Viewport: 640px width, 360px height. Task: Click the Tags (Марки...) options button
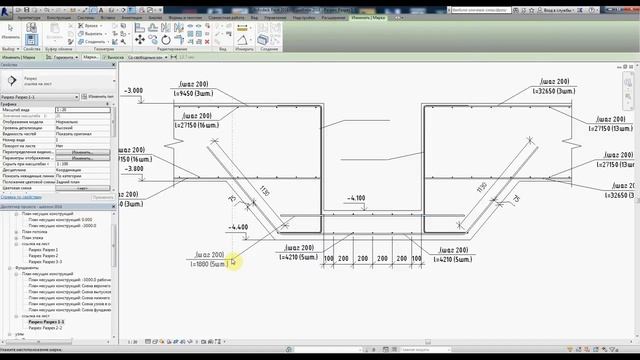(90, 58)
